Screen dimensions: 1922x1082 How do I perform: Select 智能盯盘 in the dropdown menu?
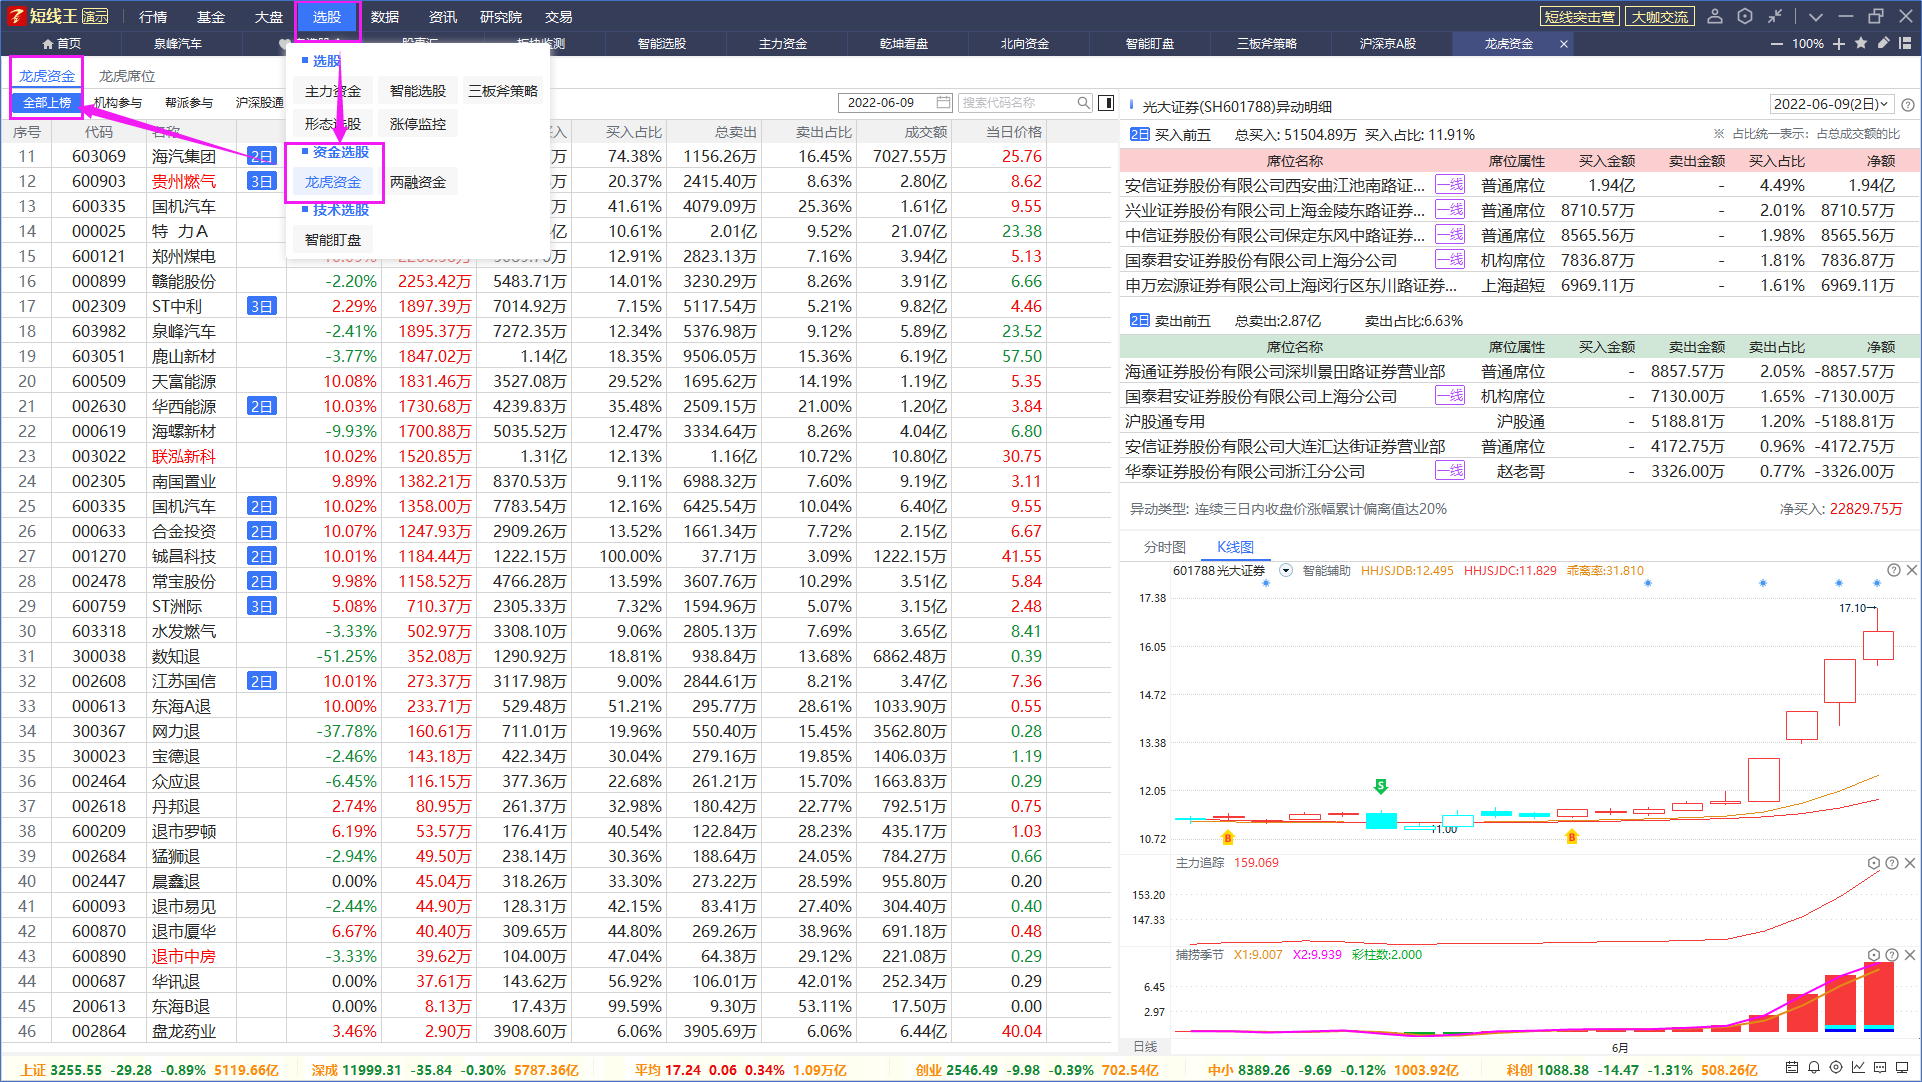click(333, 240)
